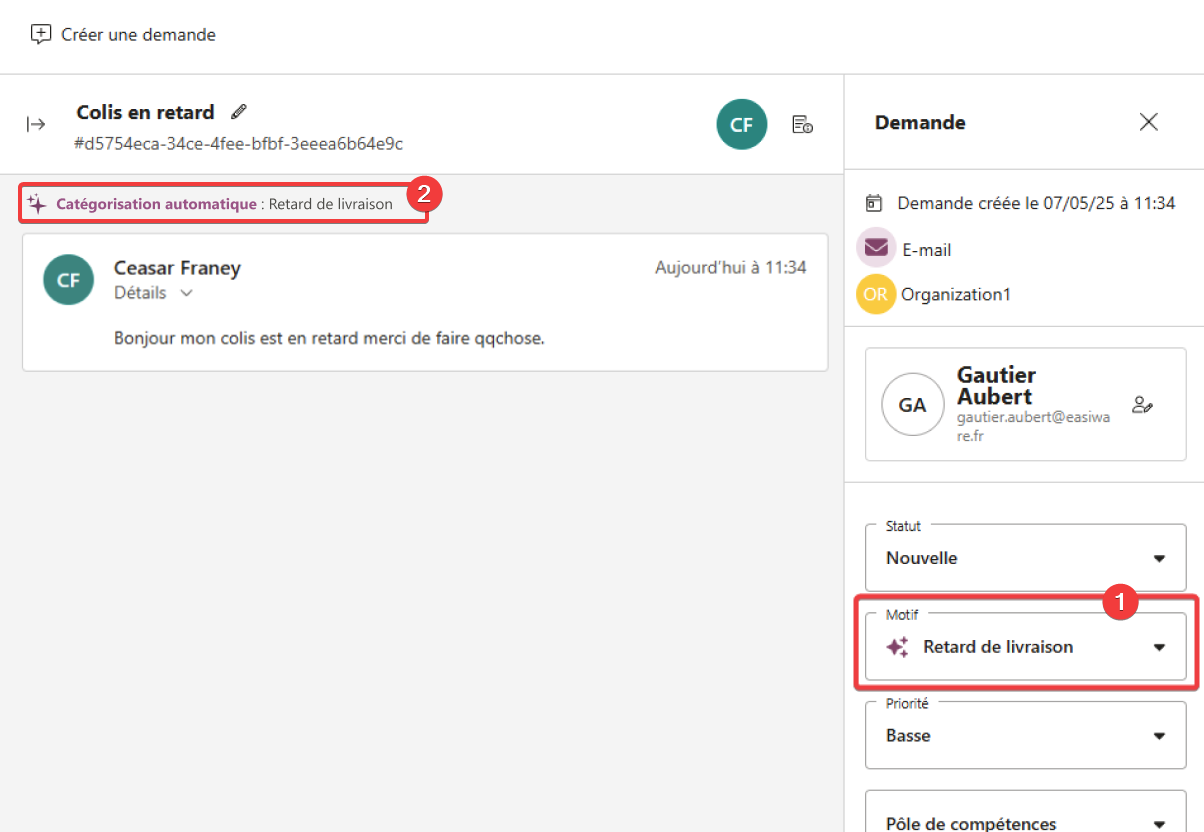Click the Créer une demande chat icon
Image resolution: width=1204 pixels, height=832 pixels.
41,34
